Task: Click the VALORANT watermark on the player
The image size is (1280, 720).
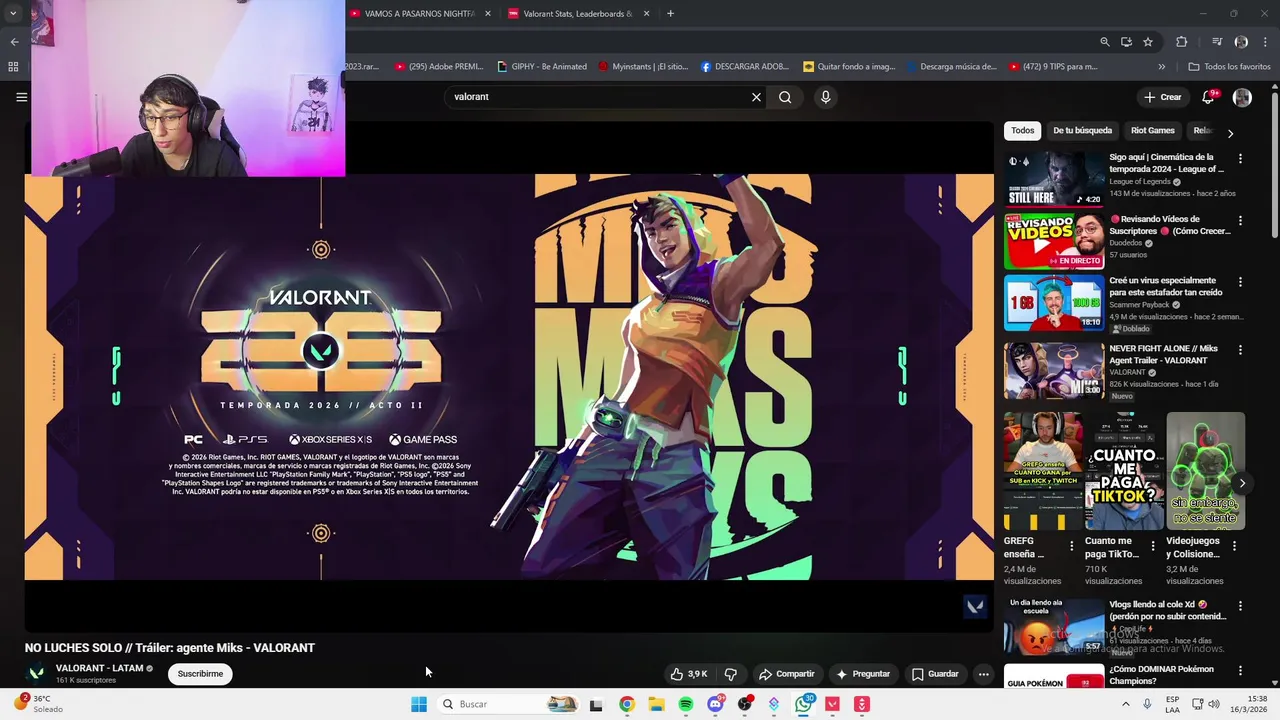Action: click(x=975, y=606)
